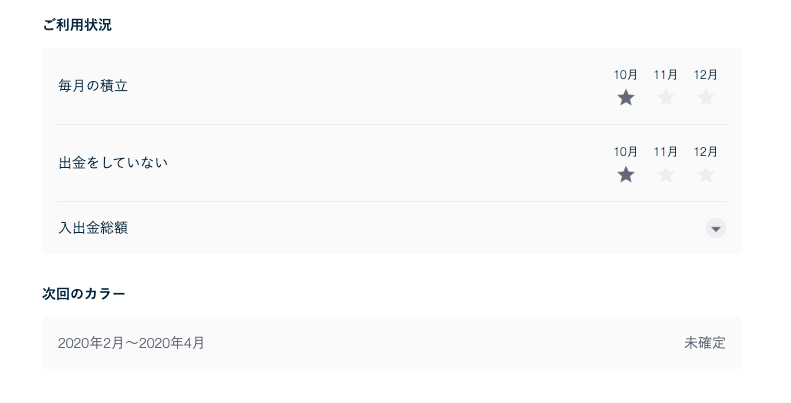Click the 2020年2月〜2020年4月 period text

coord(131,343)
